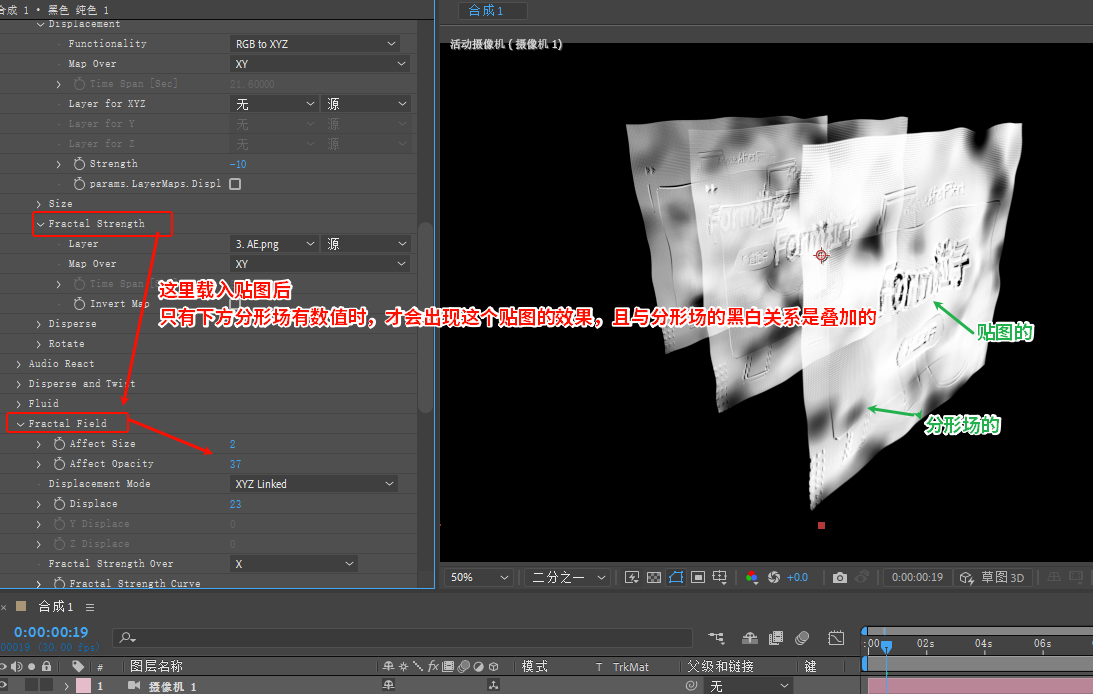Take snapshot with camera icon
Image resolution: width=1093 pixels, height=694 pixels.
pos(840,577)
